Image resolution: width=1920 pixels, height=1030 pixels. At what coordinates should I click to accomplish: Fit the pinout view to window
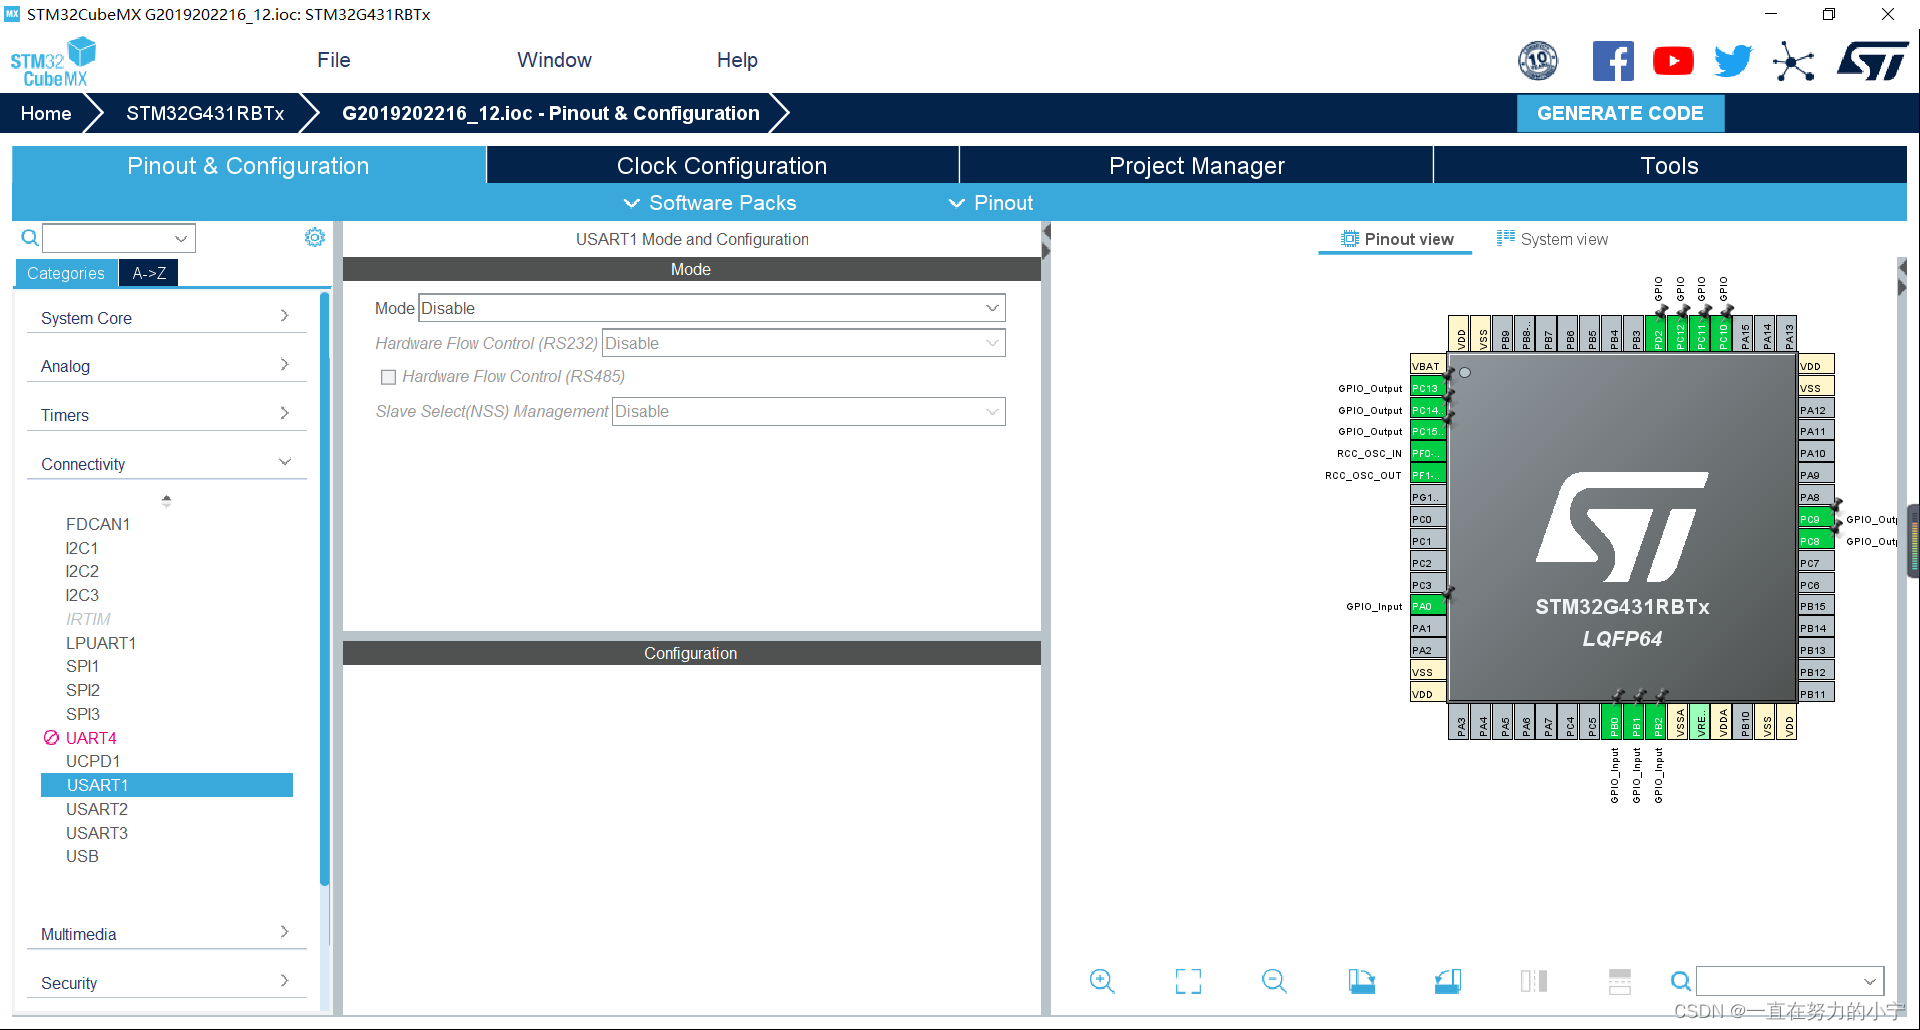pyautogui.click(x=1188, y=981)
